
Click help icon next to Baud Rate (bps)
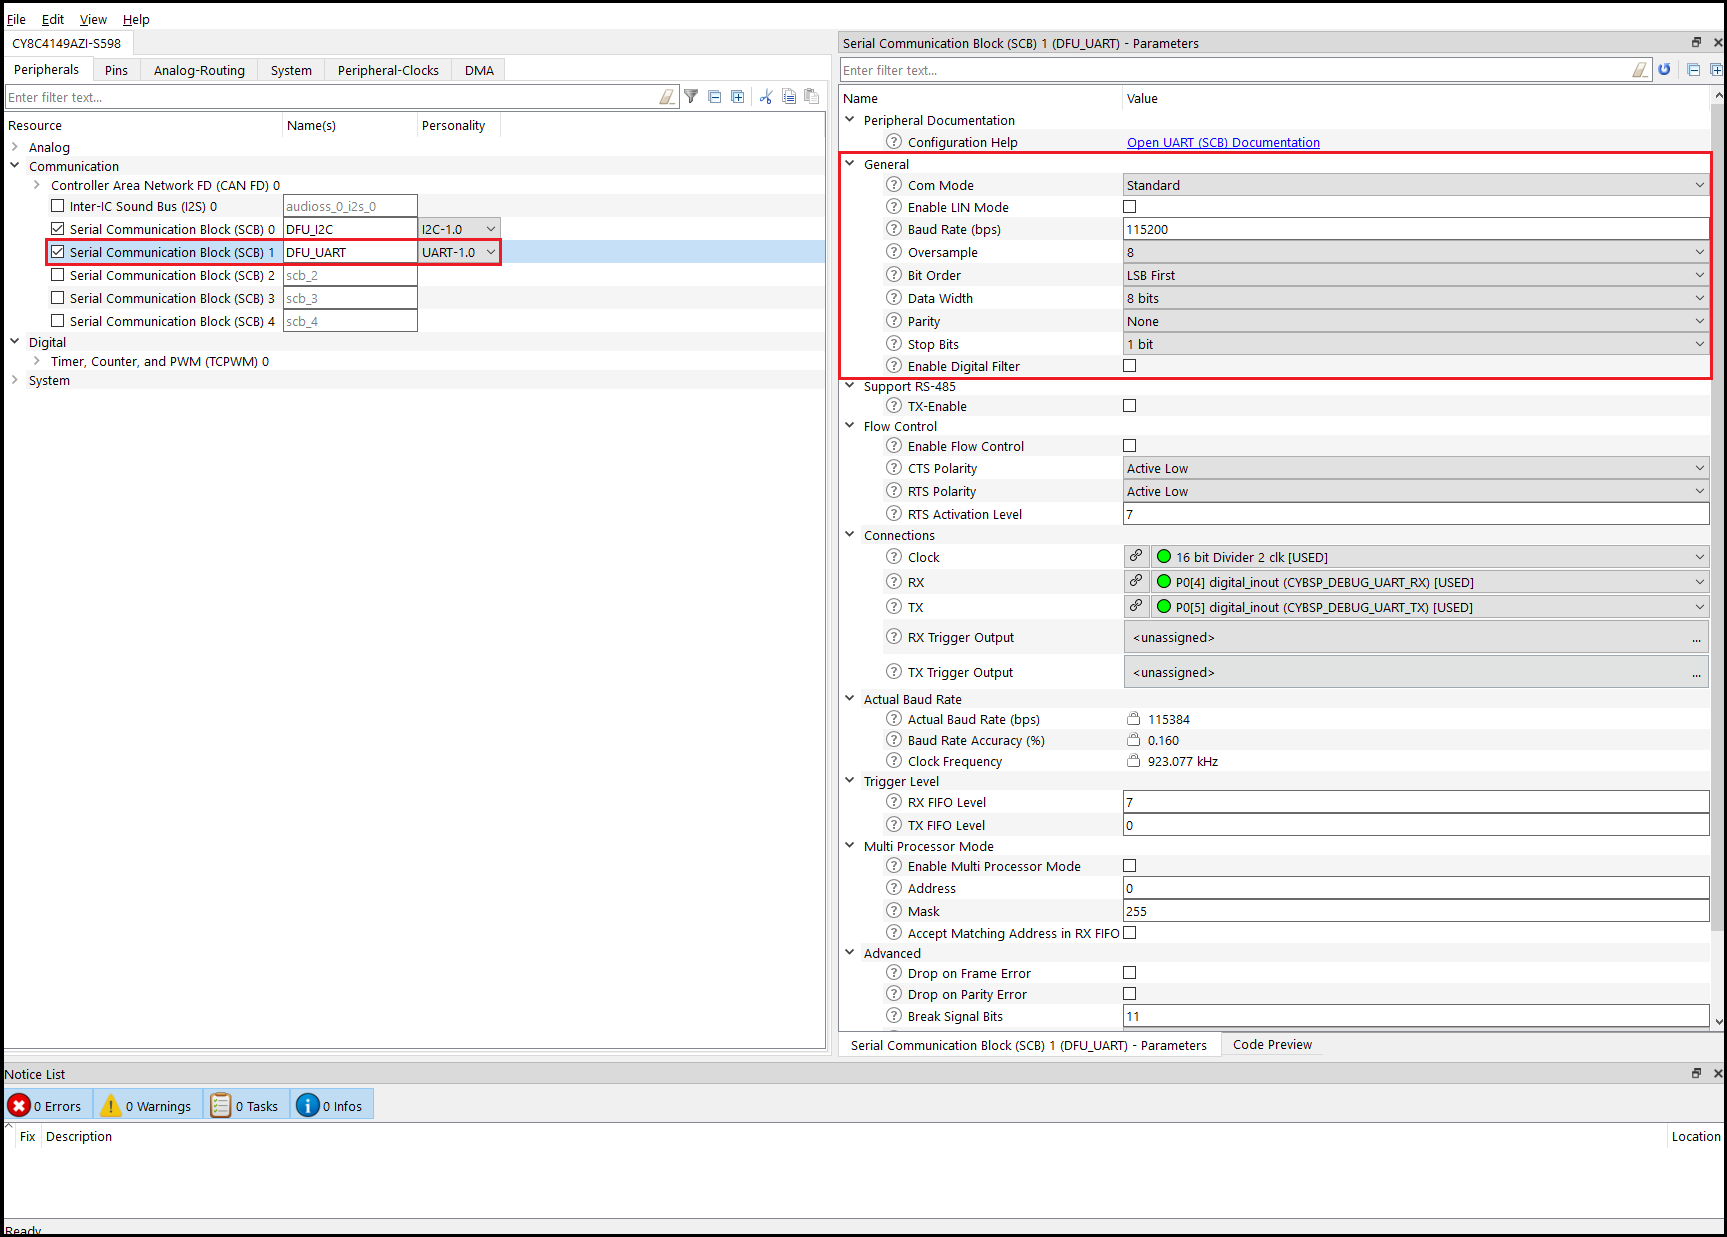pos(894,229)
